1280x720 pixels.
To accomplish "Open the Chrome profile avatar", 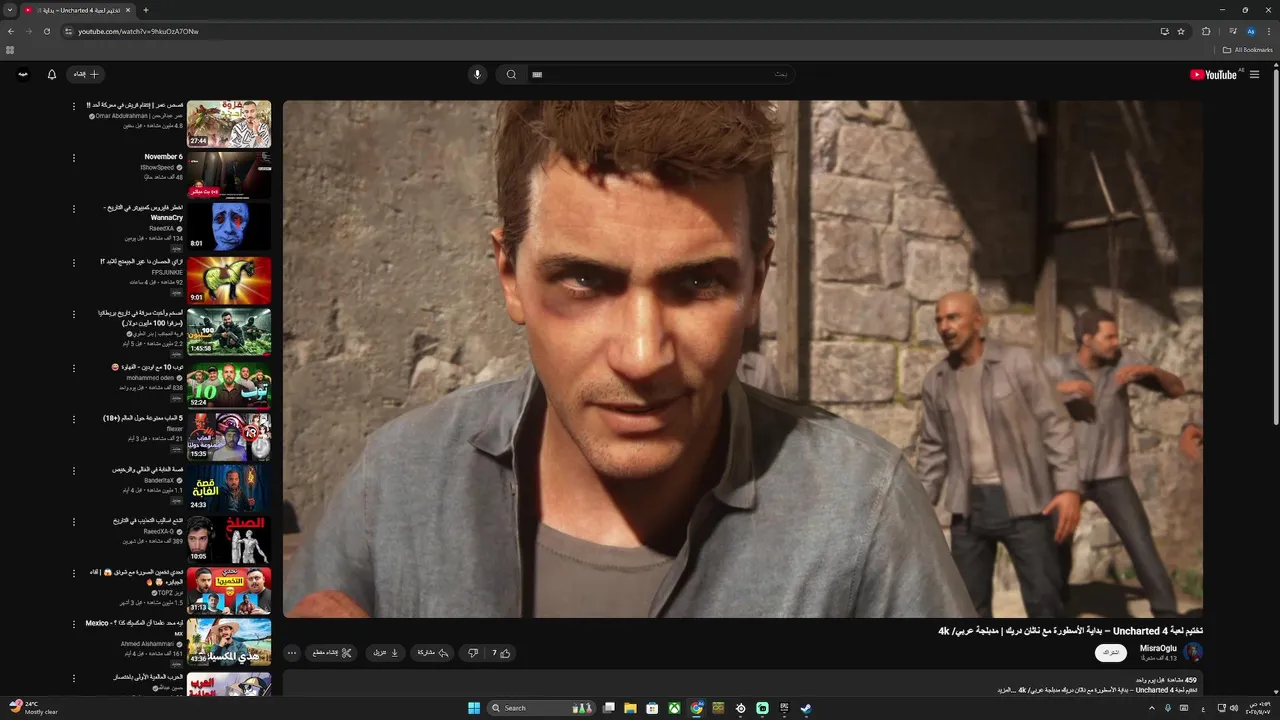I will point(1250,31).
